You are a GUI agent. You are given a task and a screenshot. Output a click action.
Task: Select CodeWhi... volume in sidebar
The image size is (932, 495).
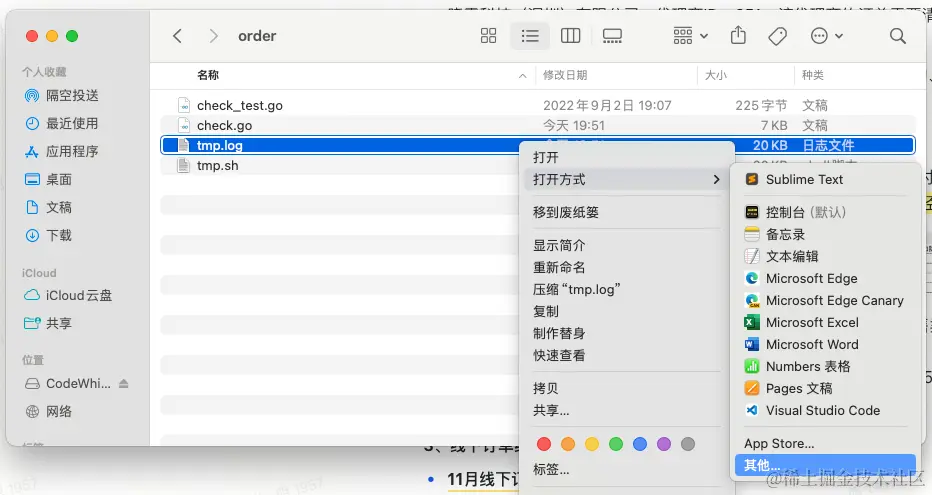pyautogui.click(x=68, y=383)
